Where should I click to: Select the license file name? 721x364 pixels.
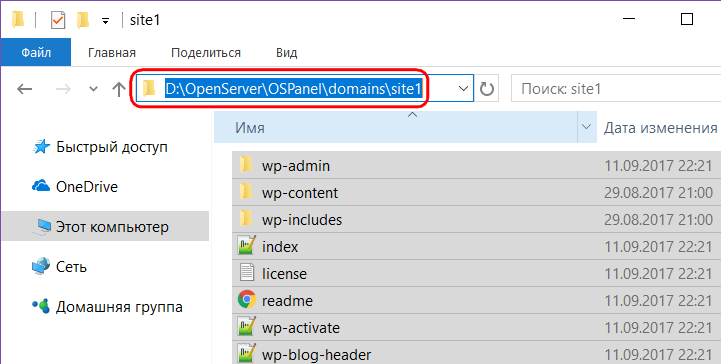284,274
